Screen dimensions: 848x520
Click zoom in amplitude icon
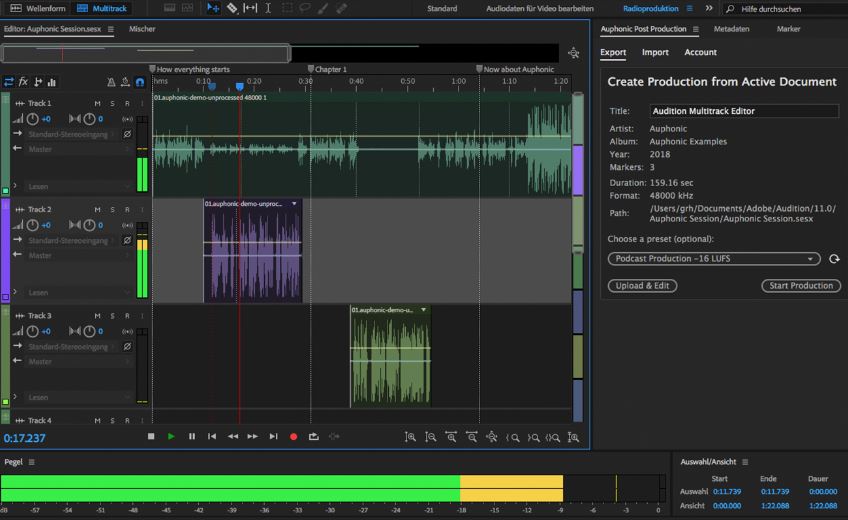pos(410,437)
